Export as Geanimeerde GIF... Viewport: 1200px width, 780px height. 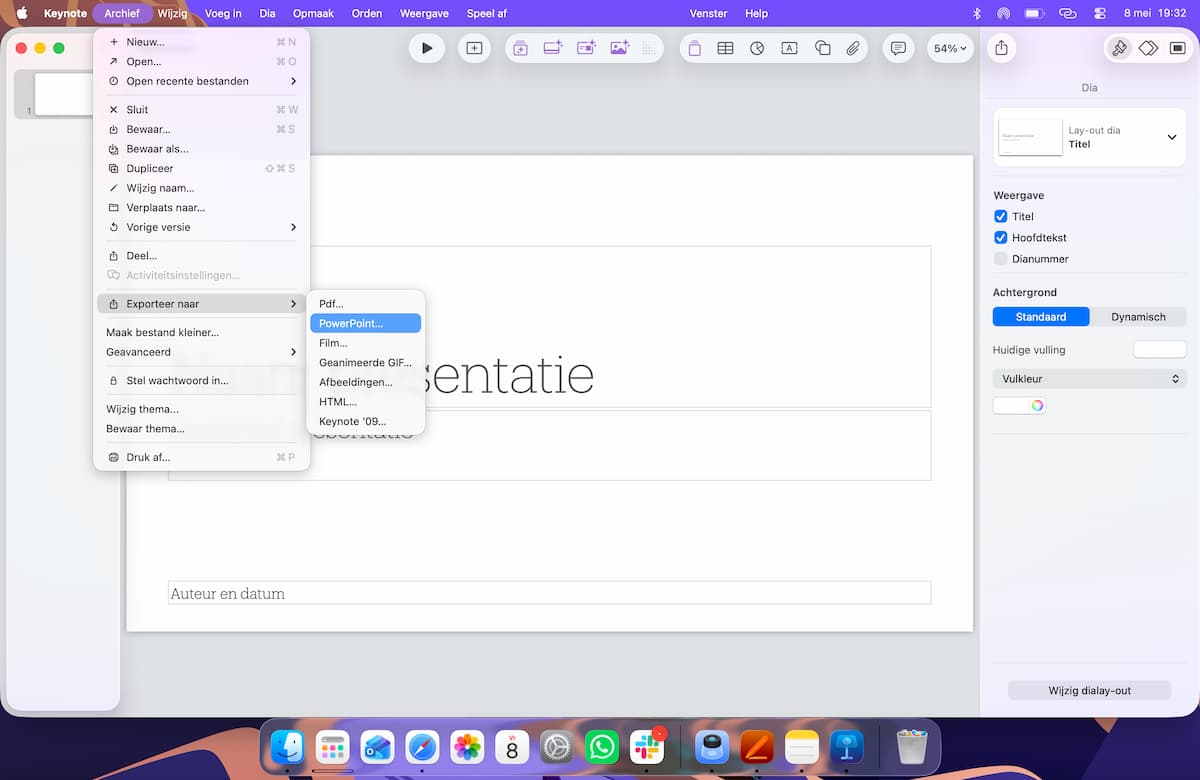point(366,363)
